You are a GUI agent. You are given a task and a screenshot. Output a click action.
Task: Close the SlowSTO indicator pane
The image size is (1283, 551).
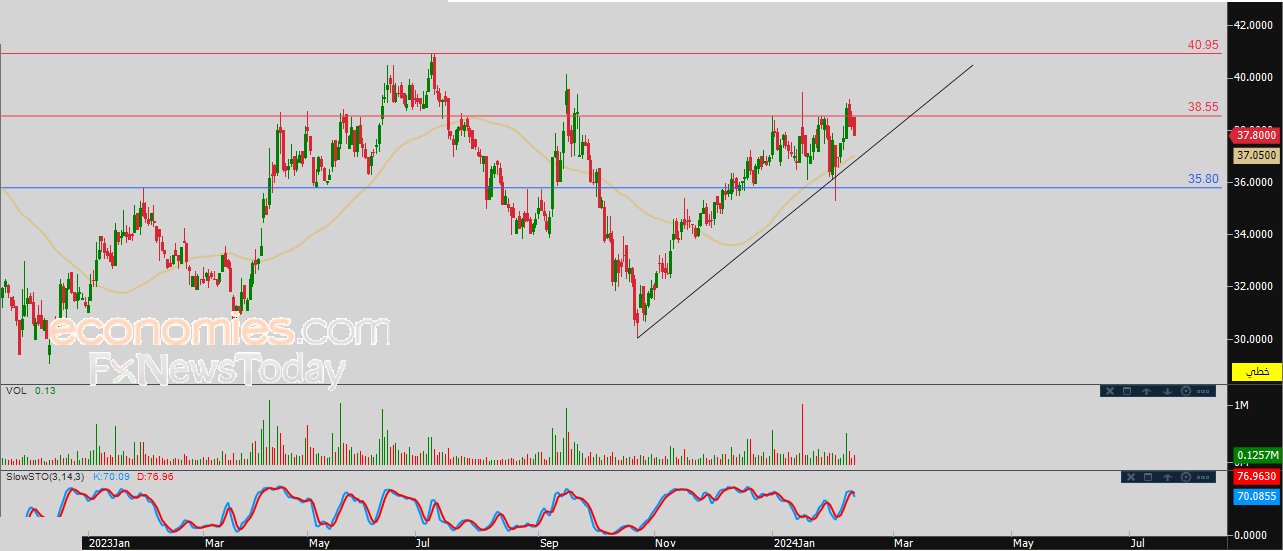tap(1131, 477)
